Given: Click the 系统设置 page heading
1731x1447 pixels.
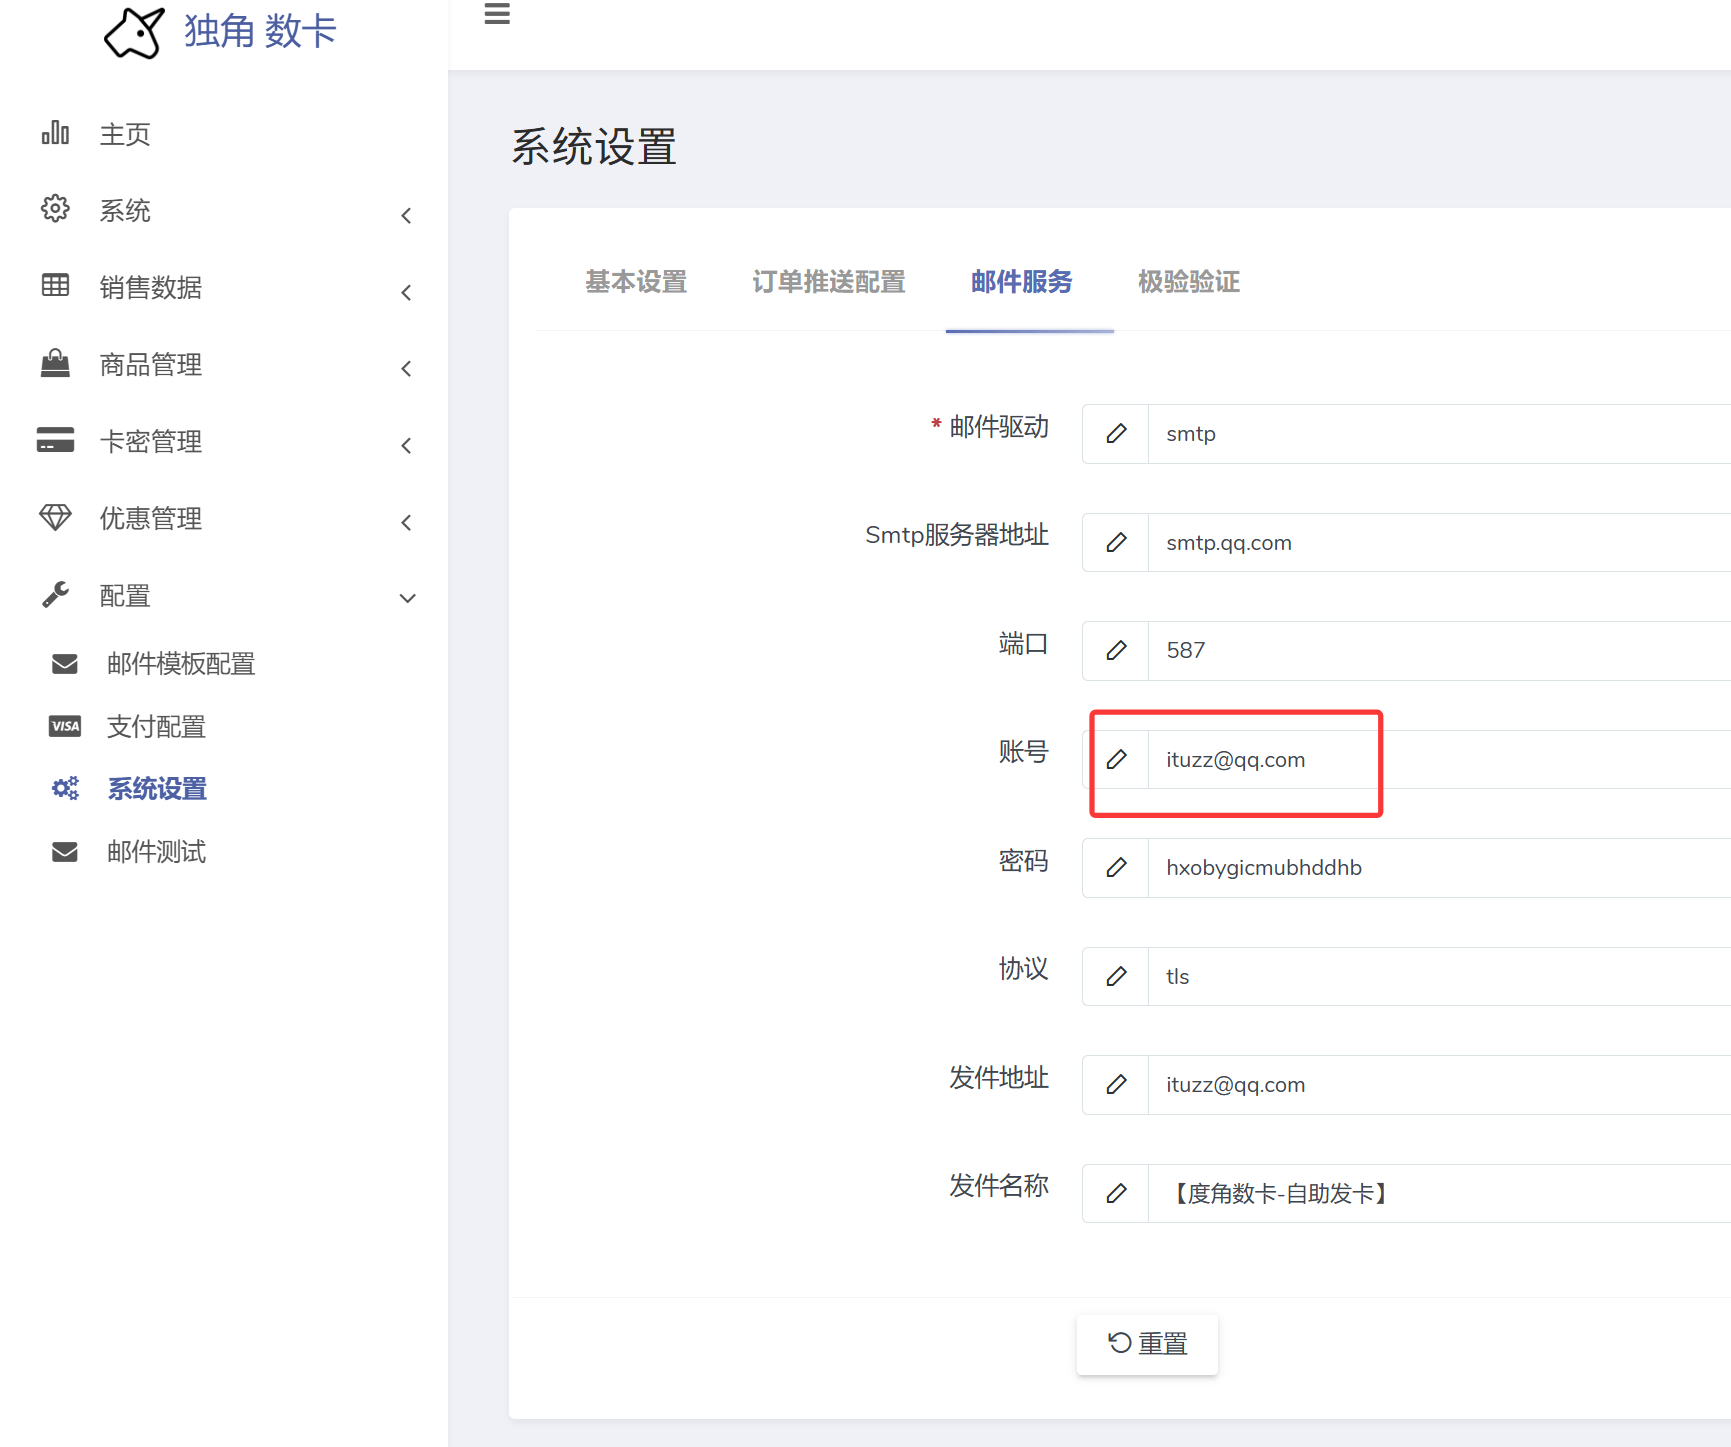Looking at the screenshot, I should click(594, 147).
